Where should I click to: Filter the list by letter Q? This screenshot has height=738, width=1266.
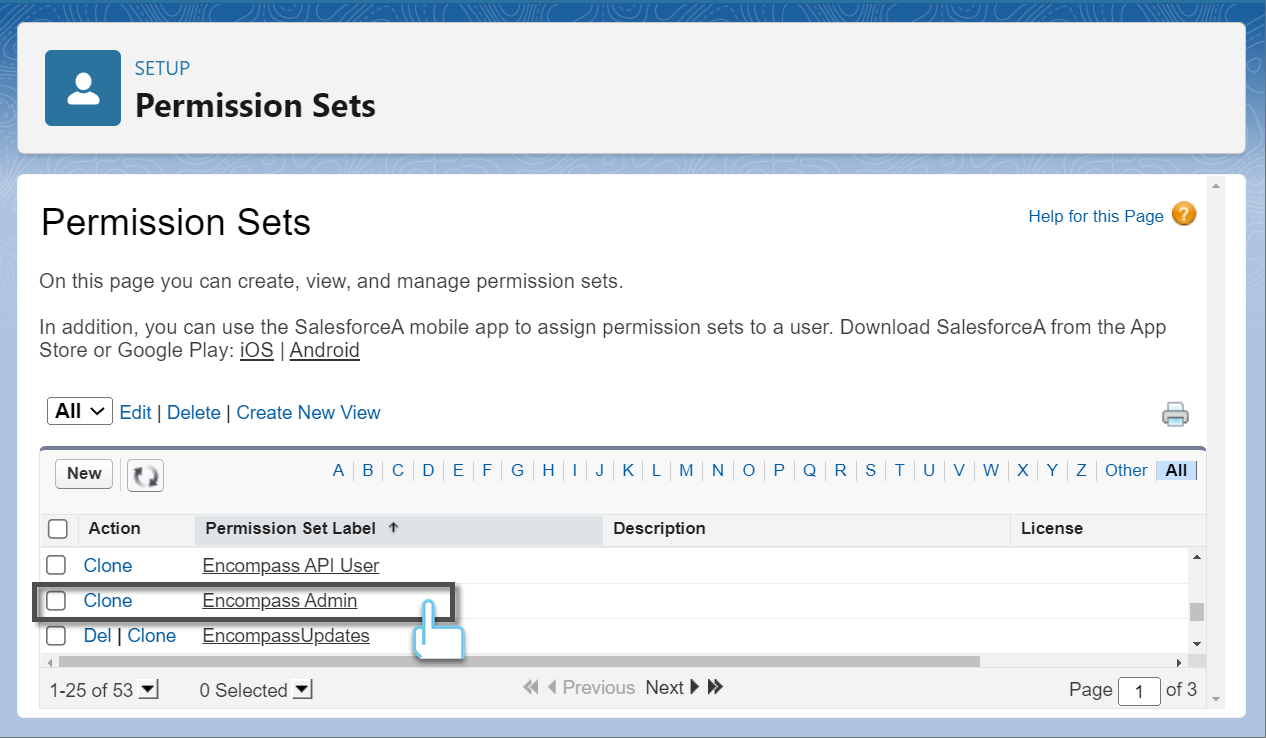(x=810, y=470)
